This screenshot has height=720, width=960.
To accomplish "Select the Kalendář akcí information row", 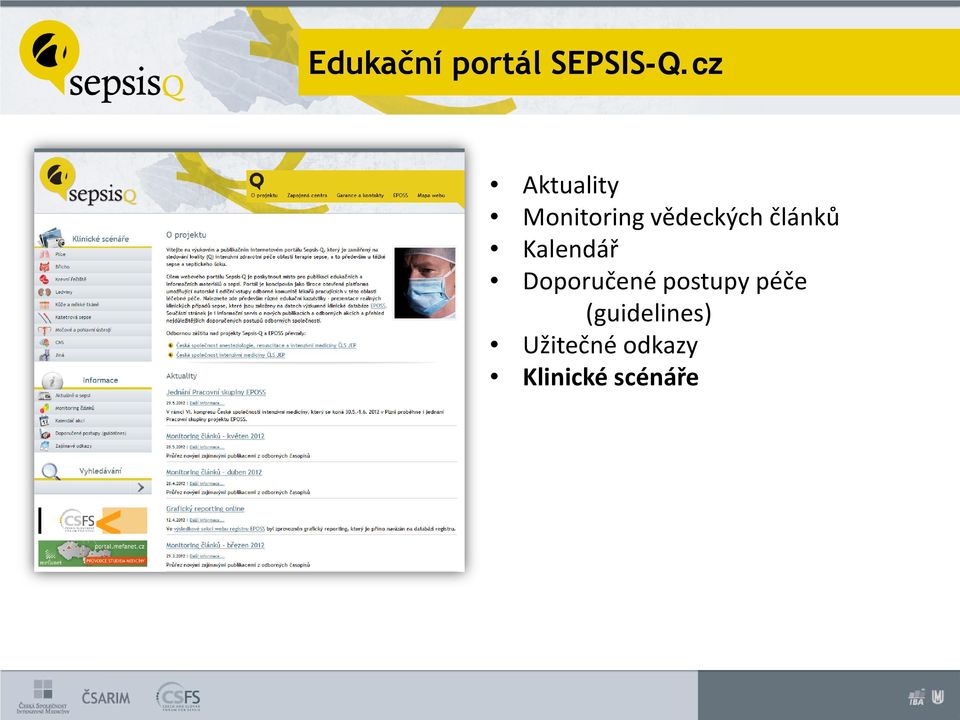I will coord(93,421).
